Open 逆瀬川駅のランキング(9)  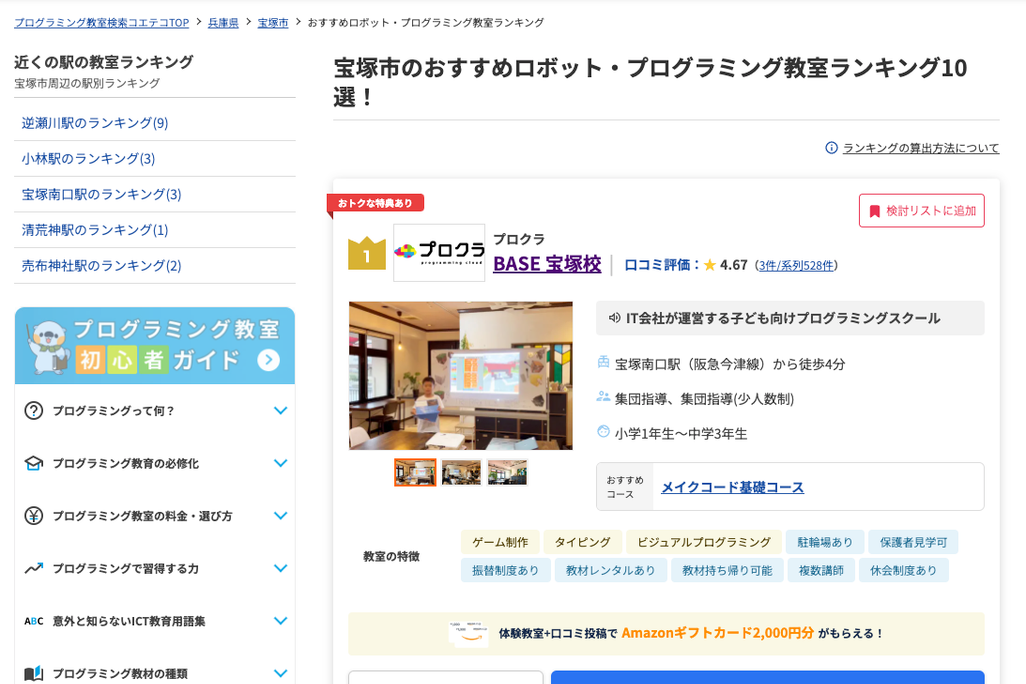pyautogui.click(x=95, y=123)
